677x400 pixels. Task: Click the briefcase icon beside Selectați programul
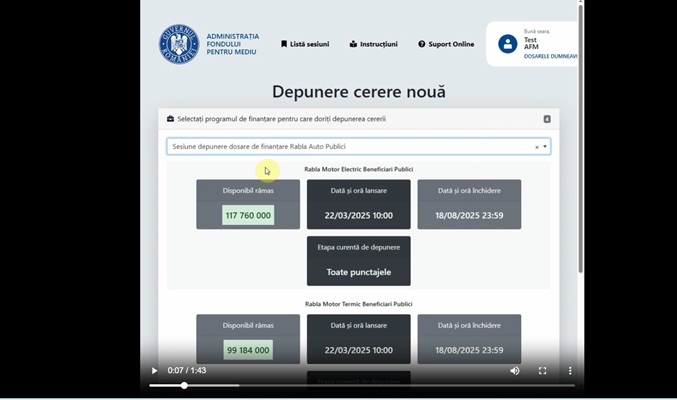tap(170, 119)
